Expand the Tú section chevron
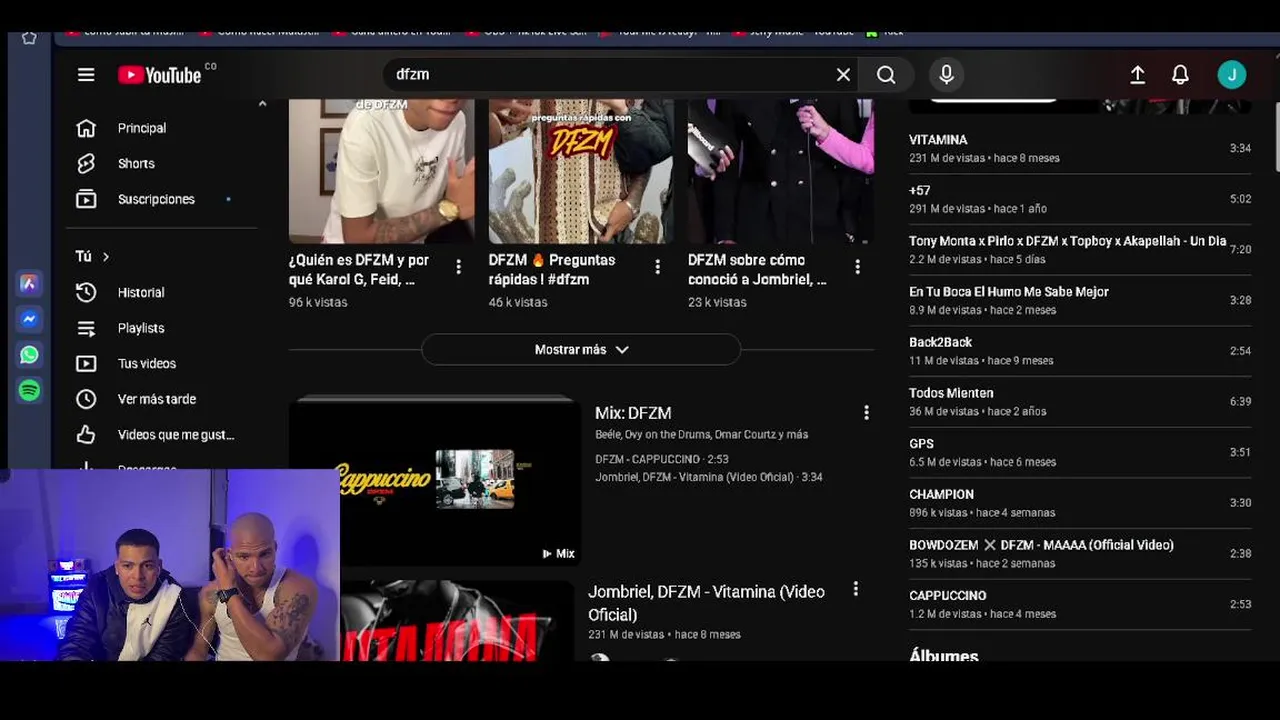 pos(105,257)
